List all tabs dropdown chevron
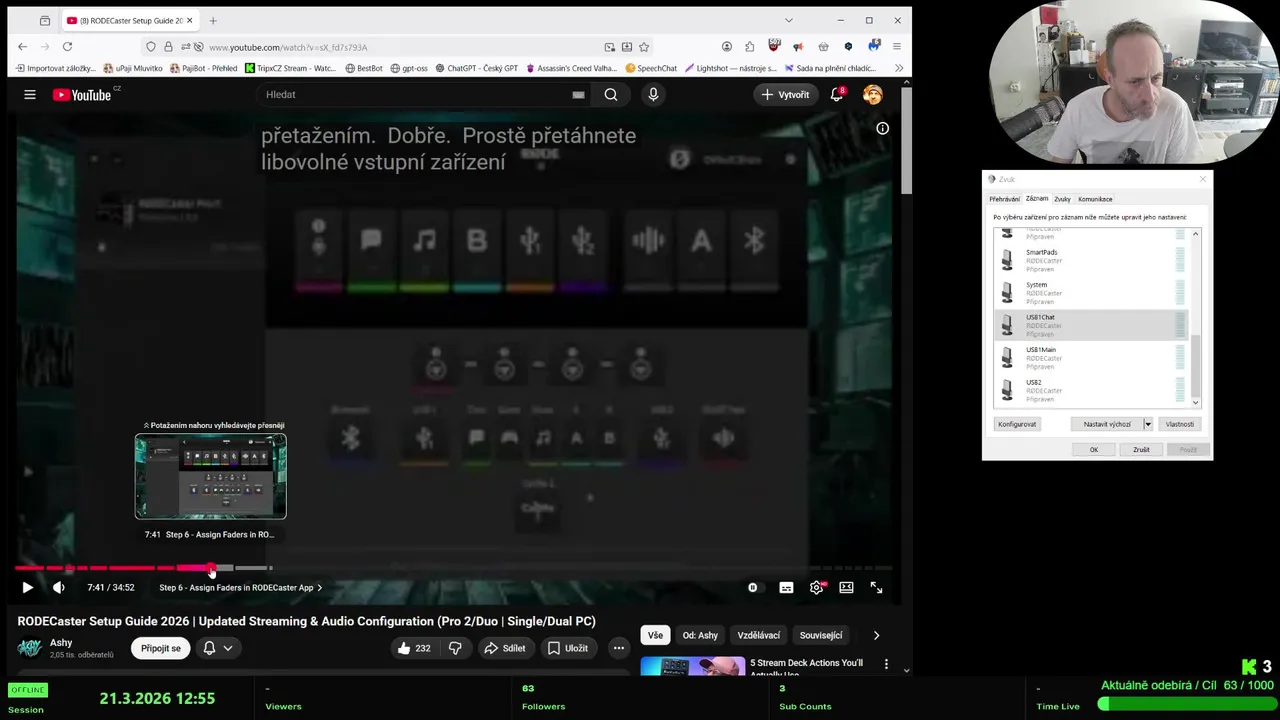The image size is (1280, 720). [x=788, y=20]
